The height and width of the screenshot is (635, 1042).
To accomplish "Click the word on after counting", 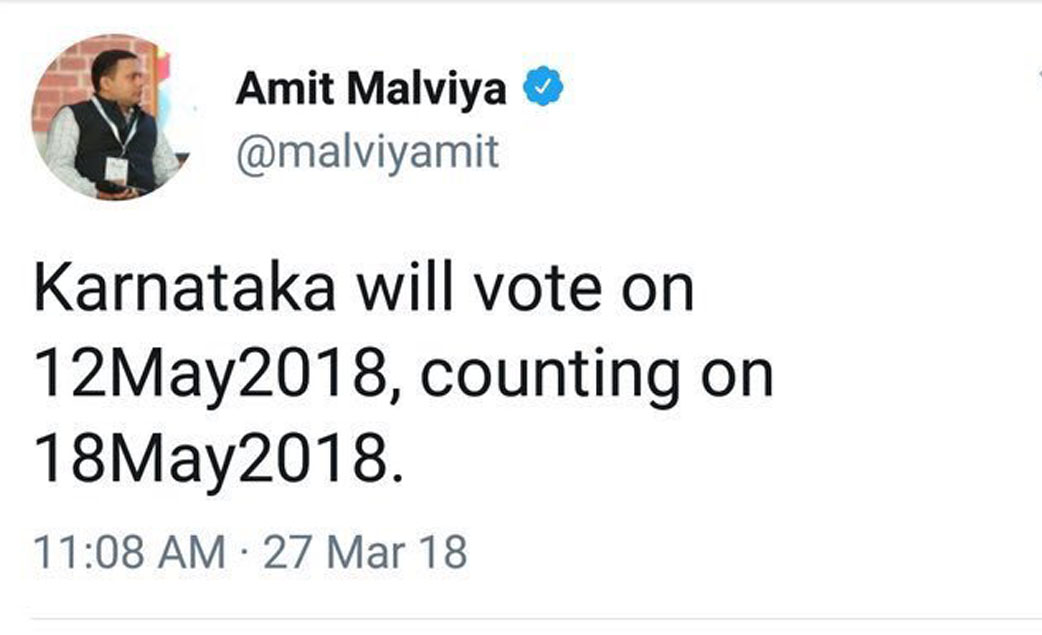I will (736, 378).
